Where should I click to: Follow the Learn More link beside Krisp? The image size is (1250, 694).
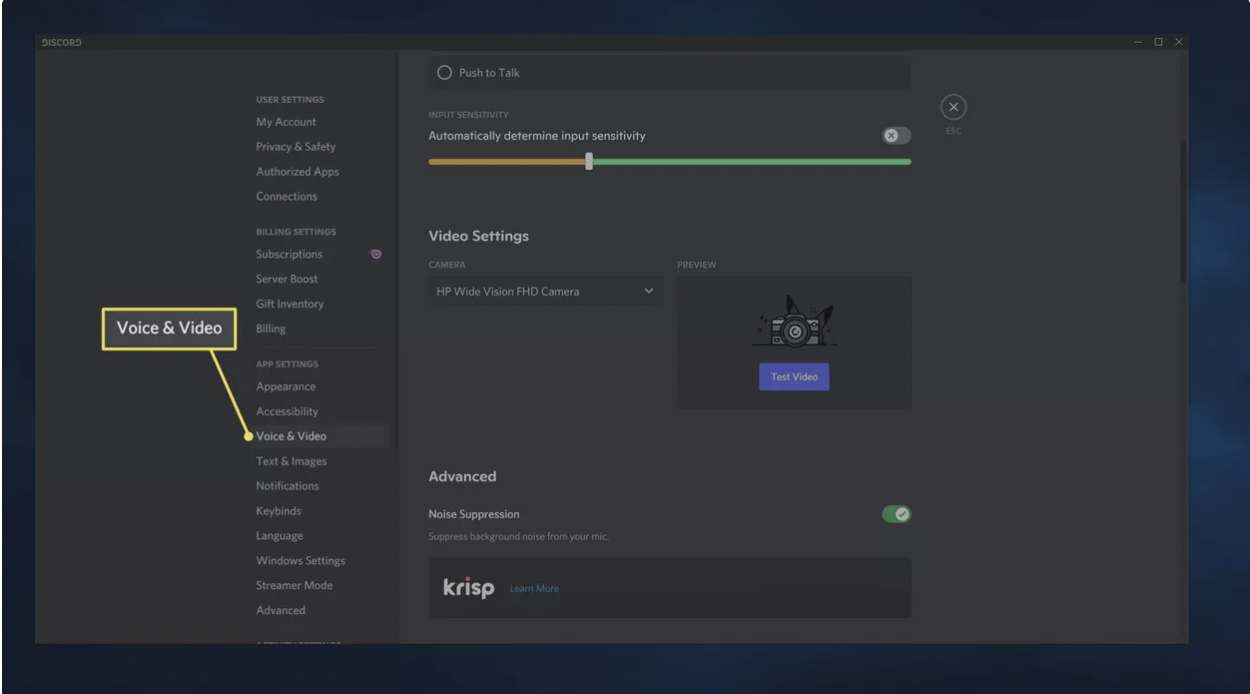tap(534, 589)
